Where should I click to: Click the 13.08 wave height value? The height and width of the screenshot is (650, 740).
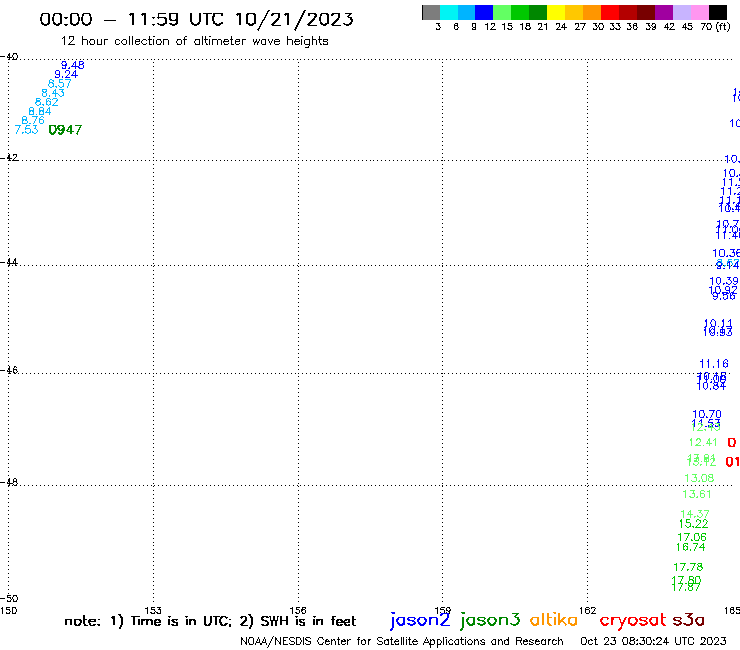tap(699, 478)
